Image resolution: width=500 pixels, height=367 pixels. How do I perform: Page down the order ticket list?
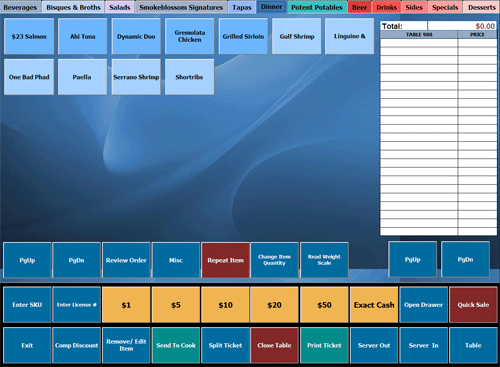[x=465, y=259]
